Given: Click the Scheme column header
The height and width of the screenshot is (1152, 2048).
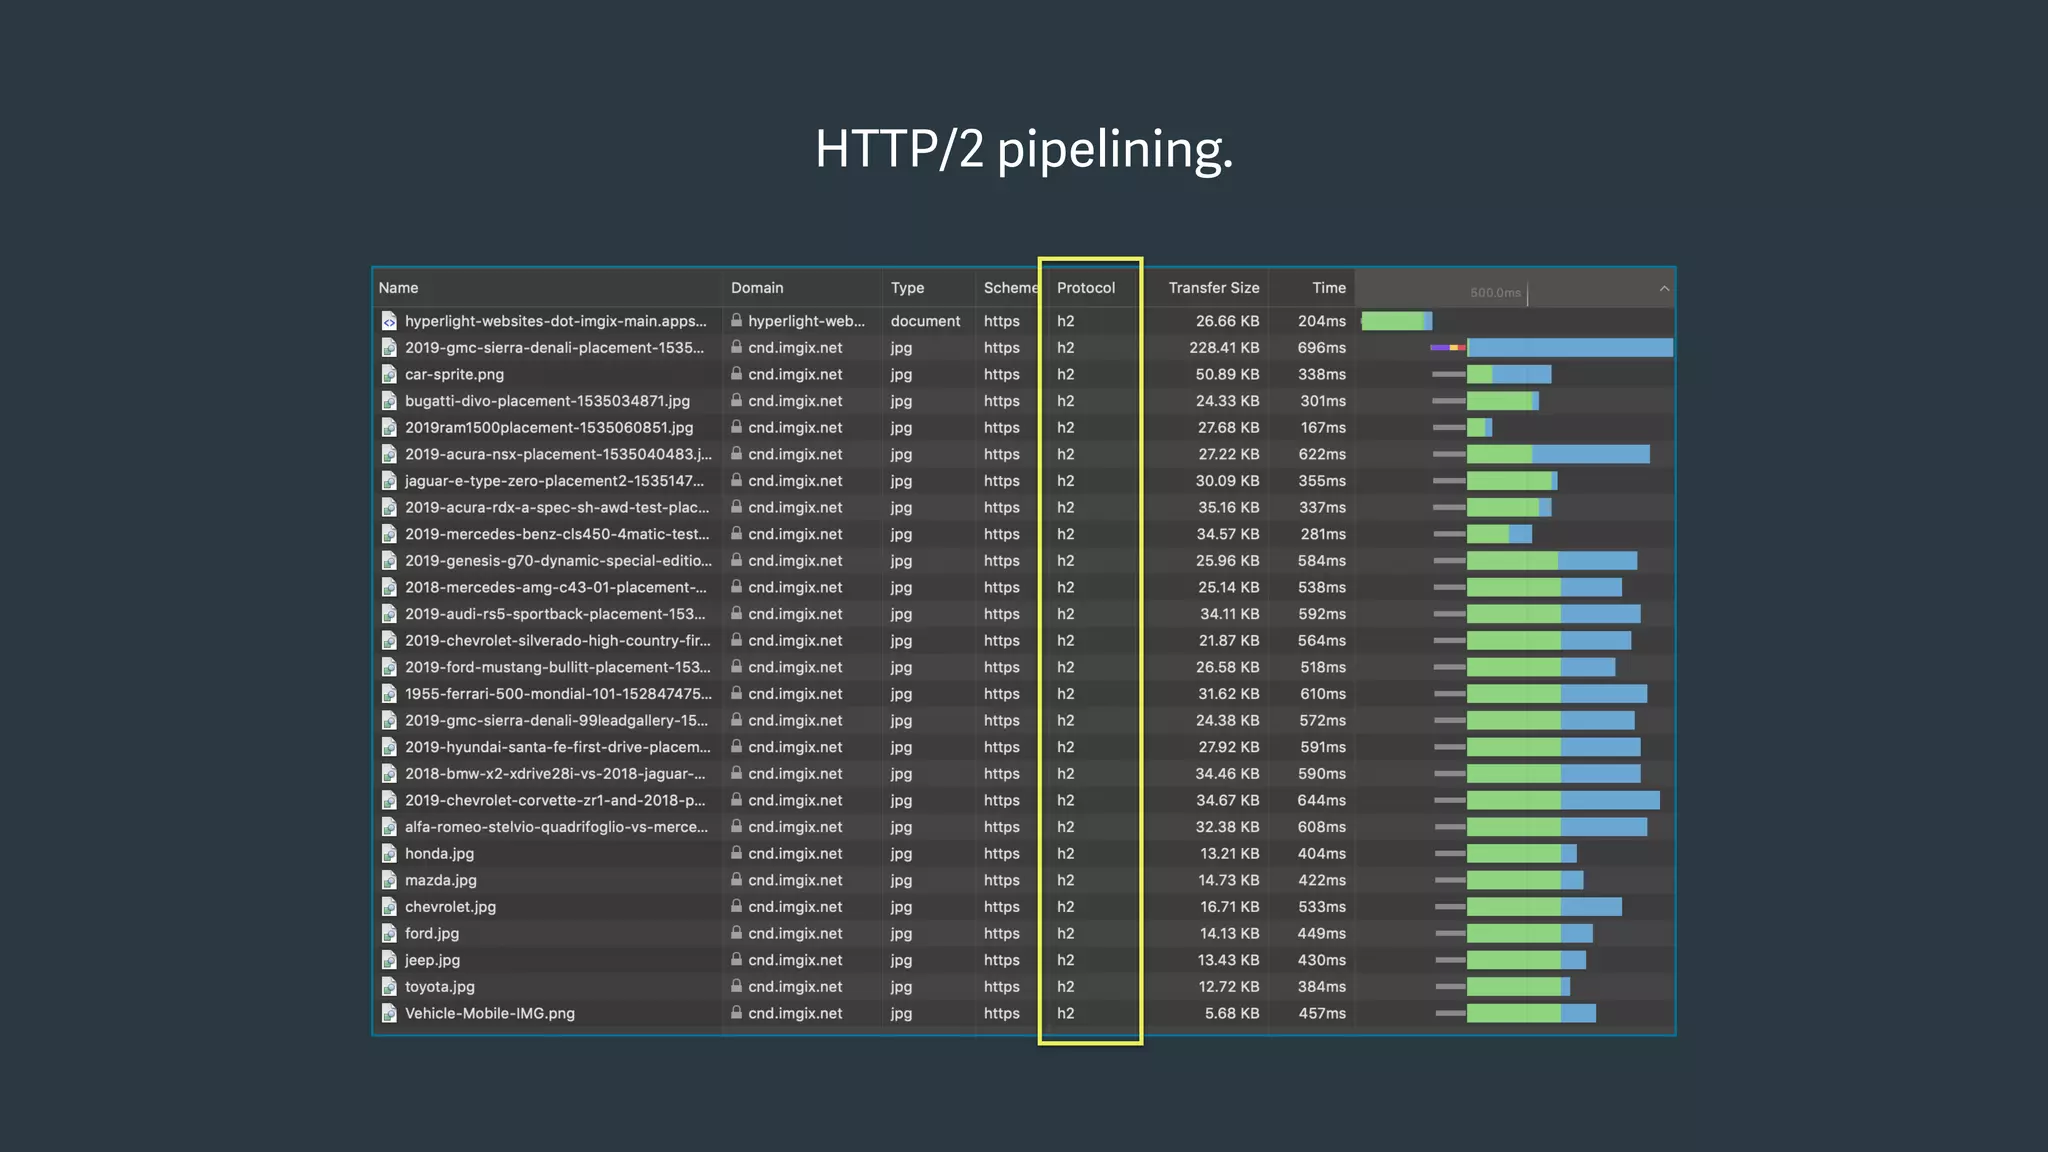Looking at the screenshot, I should (x=1010, y=288).
